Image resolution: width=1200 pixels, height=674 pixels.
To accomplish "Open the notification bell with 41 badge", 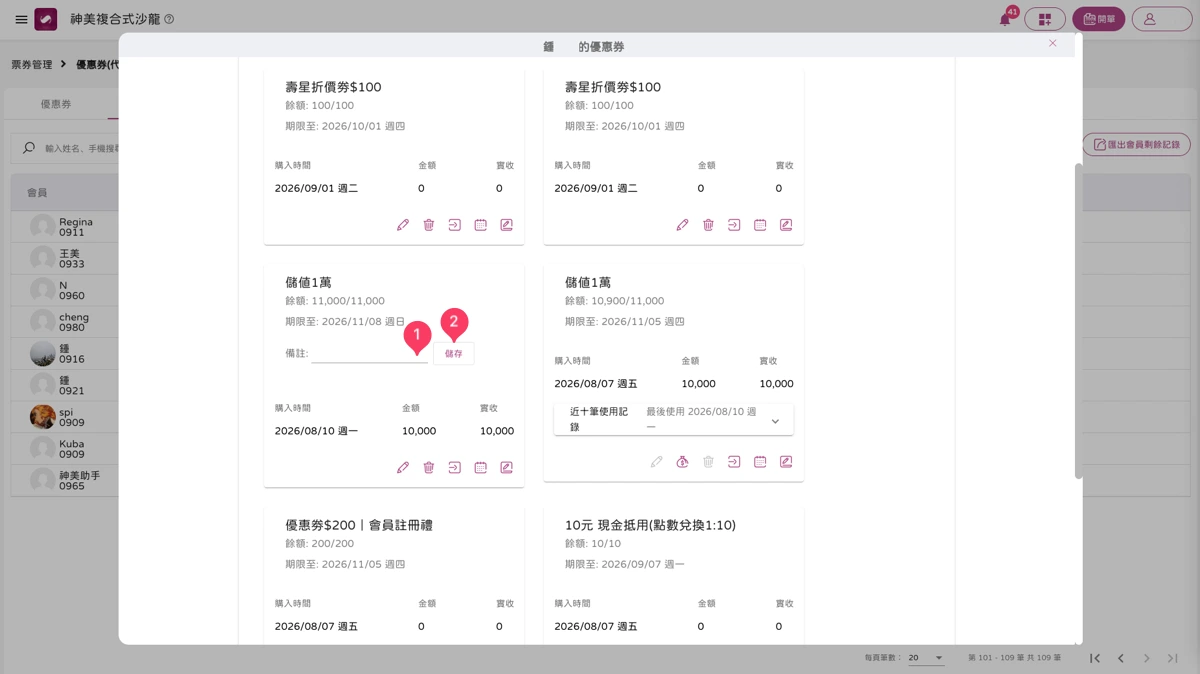I will 1005,19.
